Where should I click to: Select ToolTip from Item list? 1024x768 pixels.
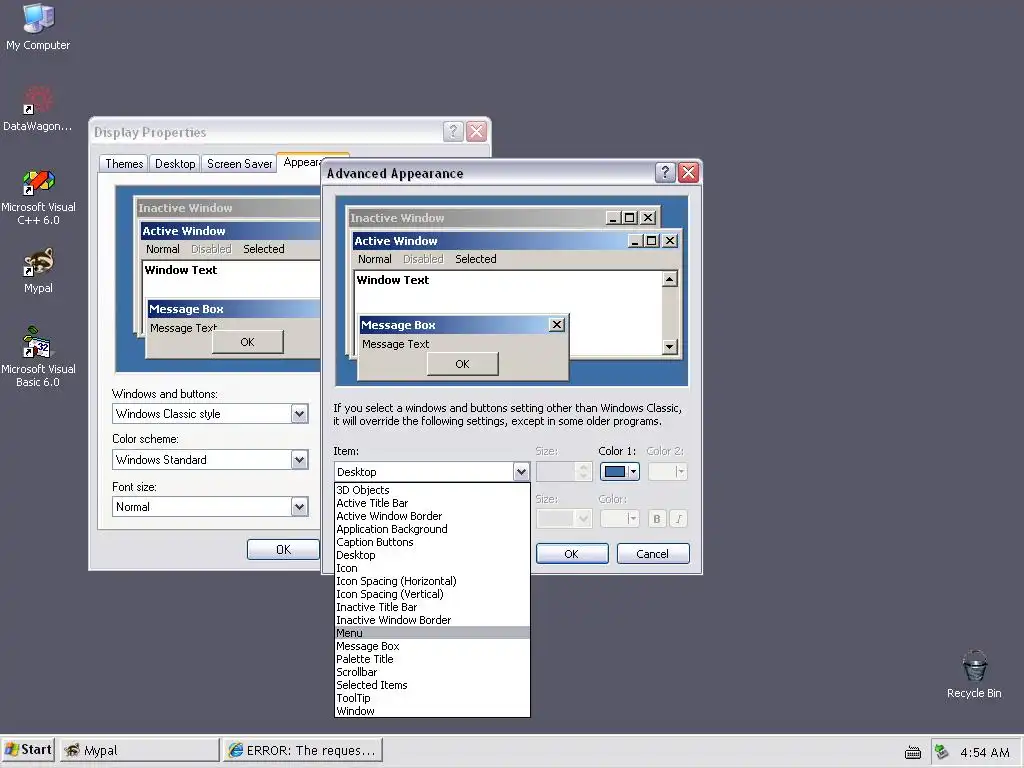coord(432,698)
